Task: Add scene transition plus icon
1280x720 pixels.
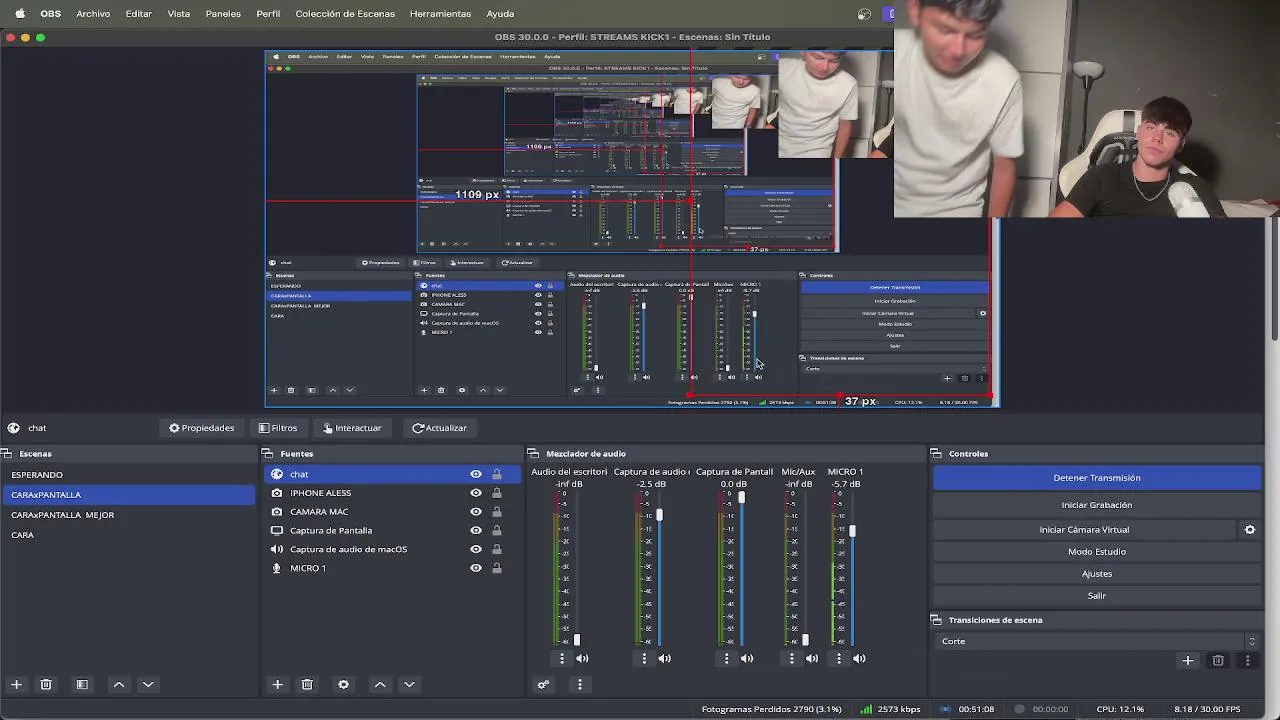Action: pos(1187,660)
